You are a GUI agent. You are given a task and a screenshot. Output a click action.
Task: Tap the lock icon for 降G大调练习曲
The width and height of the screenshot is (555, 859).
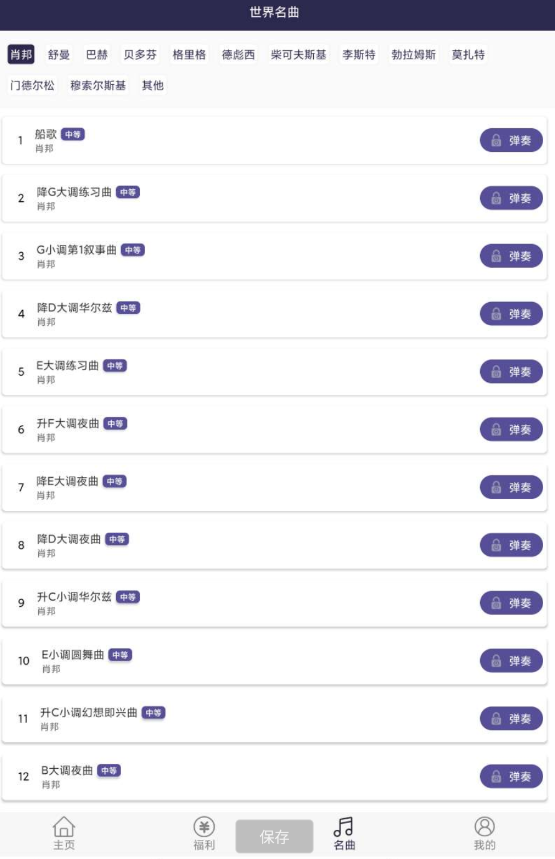click(496, 198)
